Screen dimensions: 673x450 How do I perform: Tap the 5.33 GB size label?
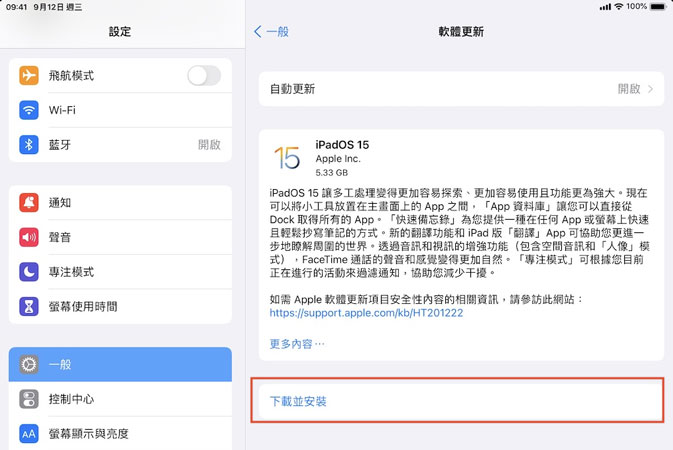click(x=331, y=173)
